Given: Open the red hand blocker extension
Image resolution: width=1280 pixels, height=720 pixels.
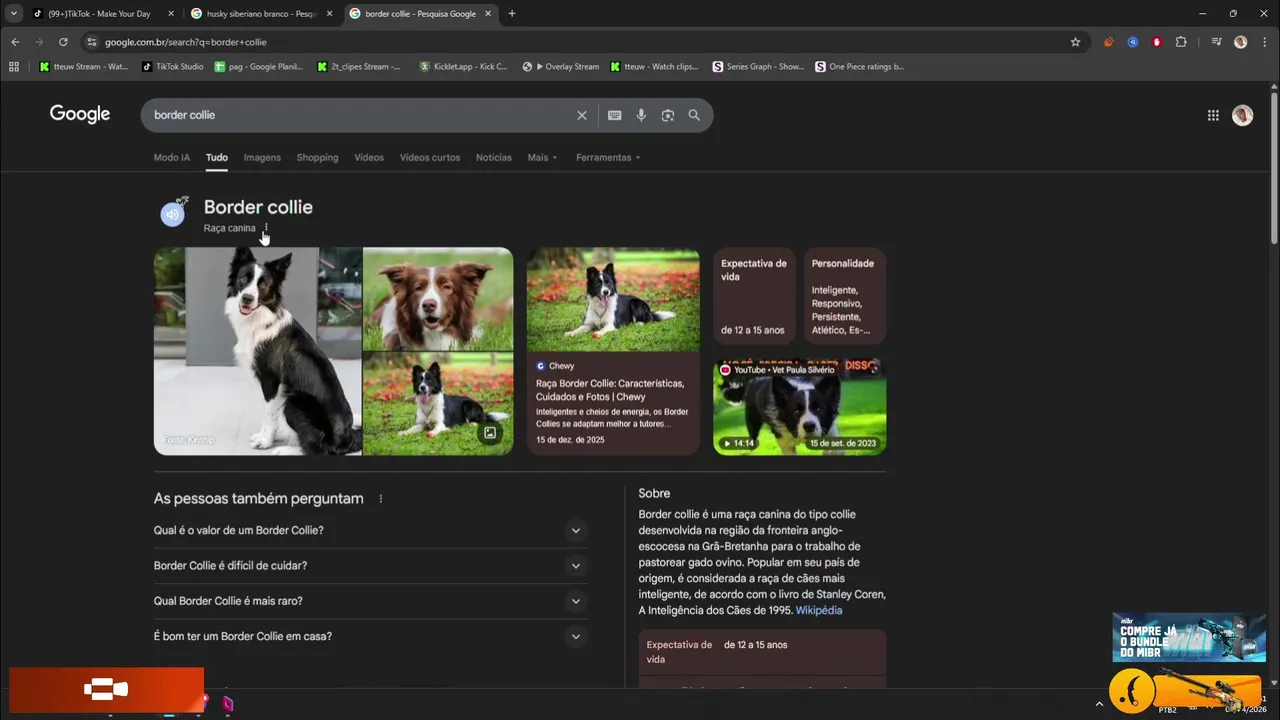Looking at the screenshot, I should click(x=1157, y=42).
